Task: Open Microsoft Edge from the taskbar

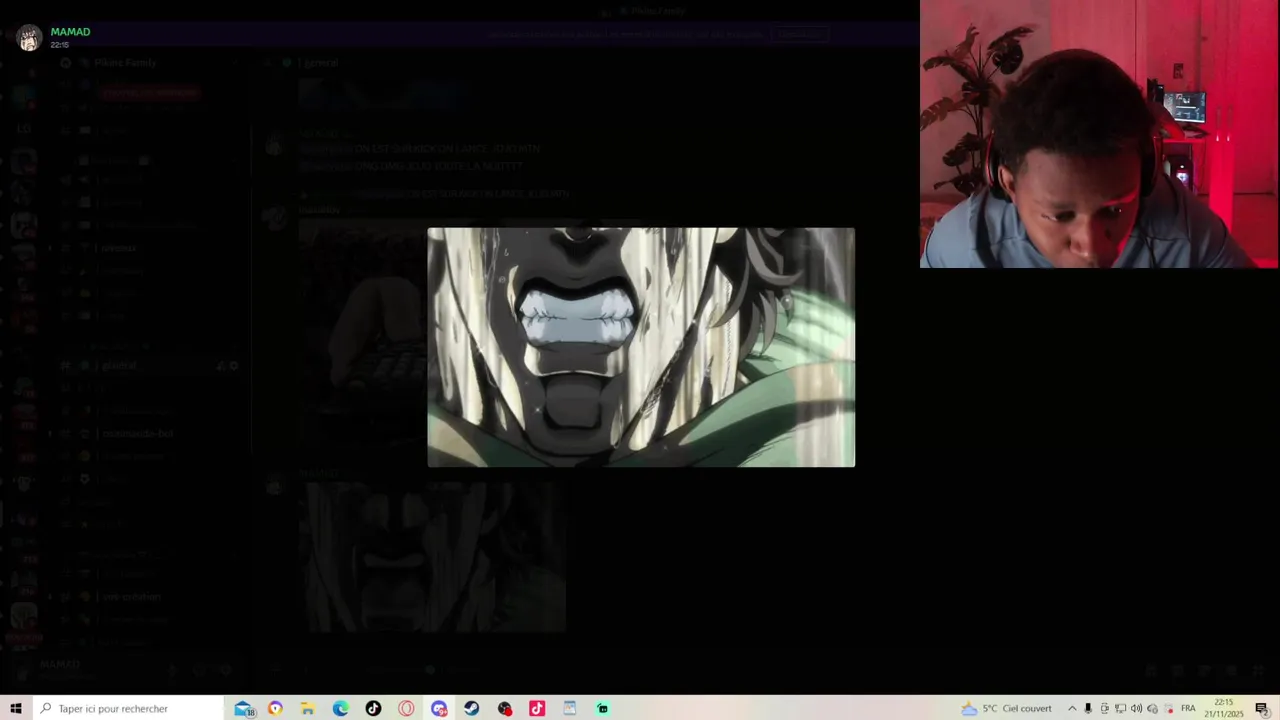Action: pyautogui.click(x=341, y=708)
